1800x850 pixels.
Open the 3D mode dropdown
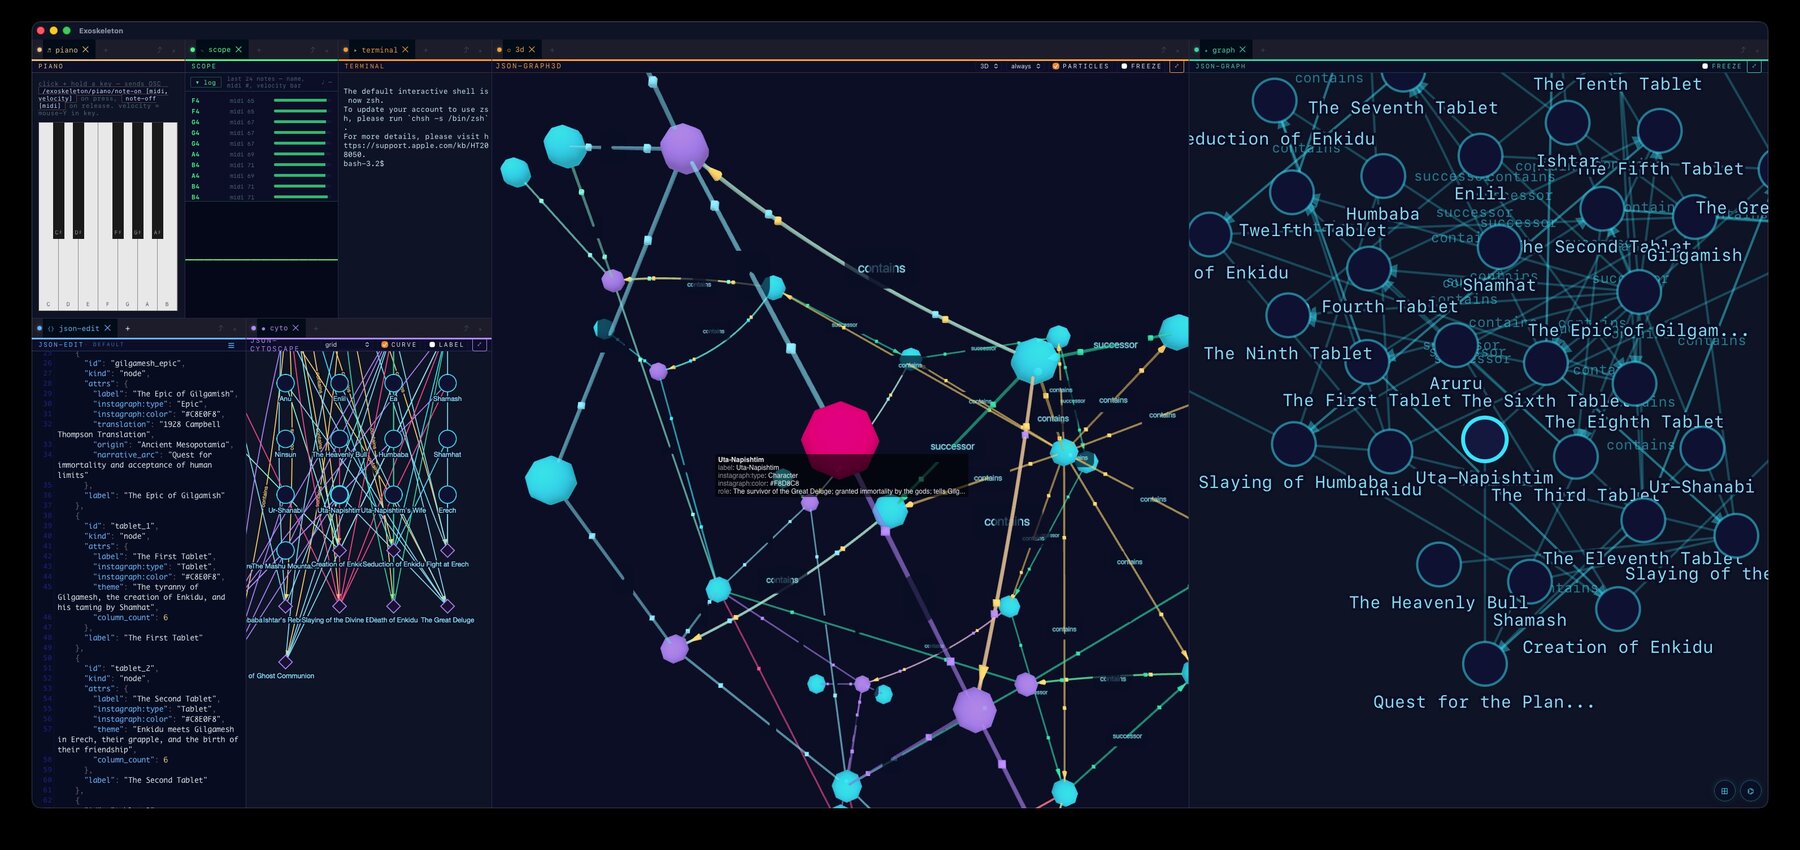989,66
